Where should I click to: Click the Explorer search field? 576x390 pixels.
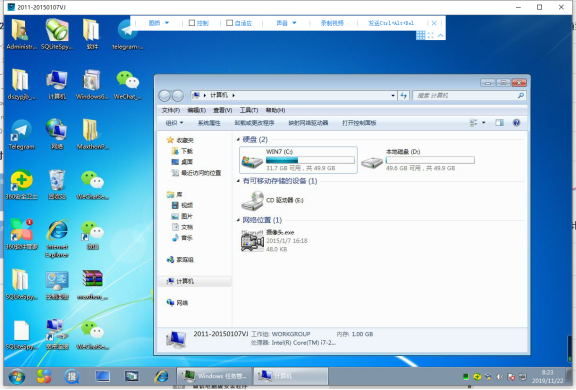[x=469, y=95]
